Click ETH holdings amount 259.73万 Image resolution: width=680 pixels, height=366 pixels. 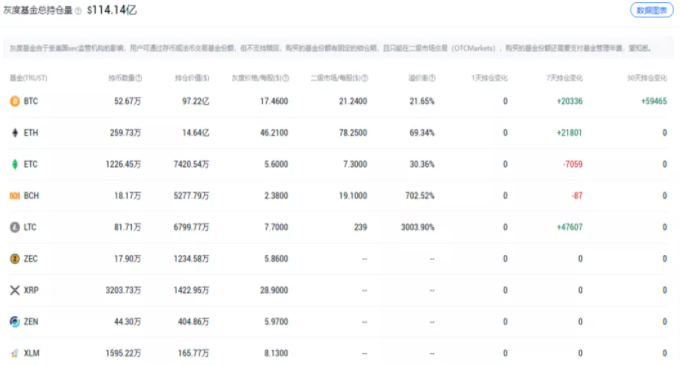[x=125, y=133]
